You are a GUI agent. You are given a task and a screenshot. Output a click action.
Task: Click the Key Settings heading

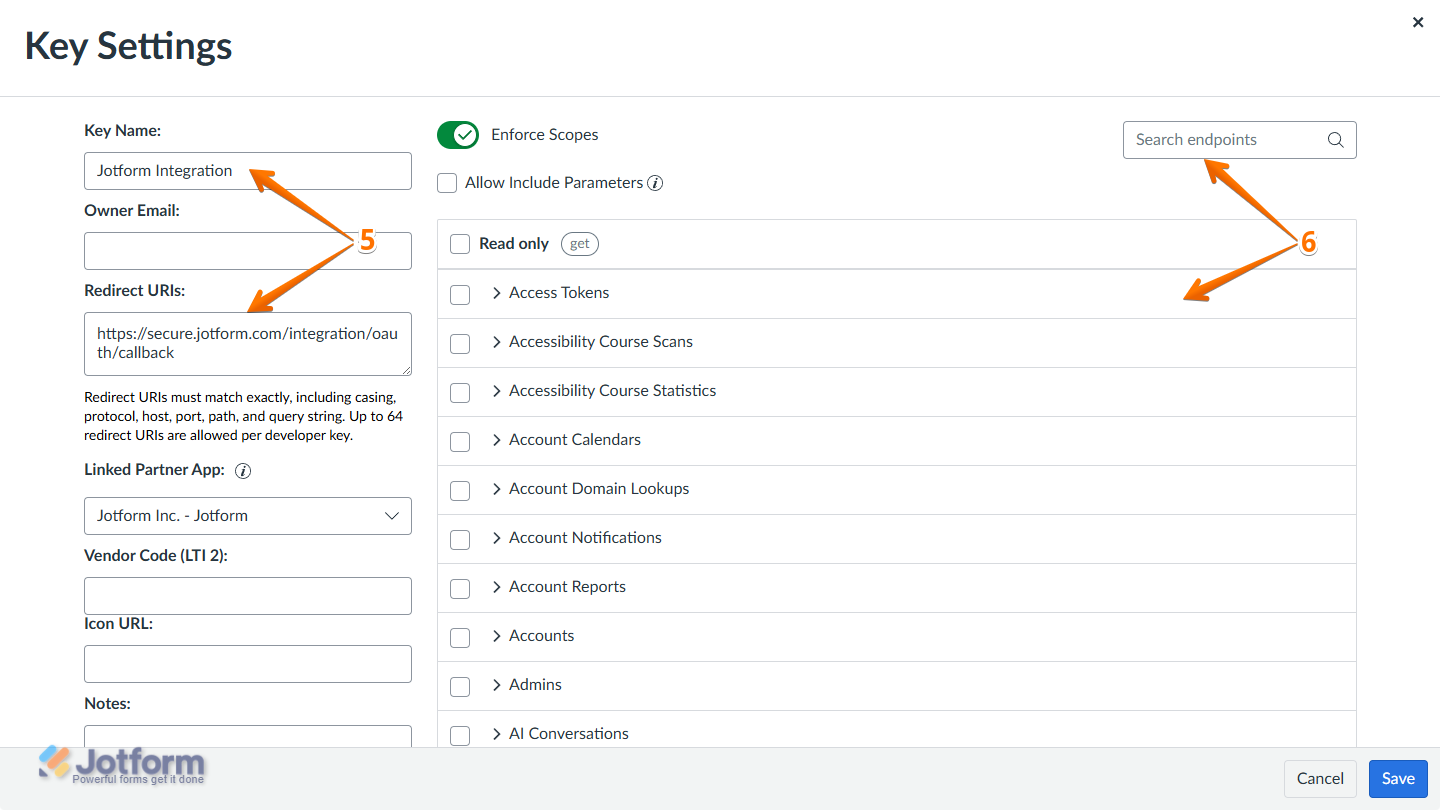pos(129,47)
